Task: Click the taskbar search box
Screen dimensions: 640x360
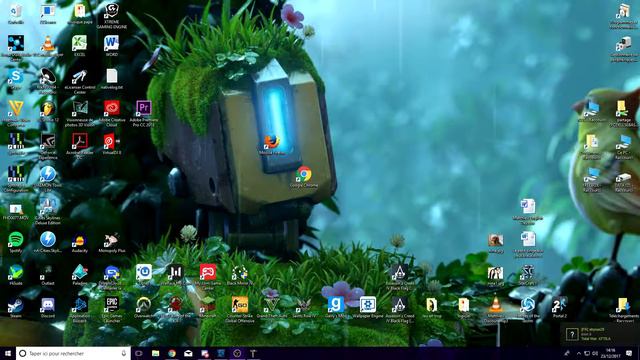Action: coord(73,353)
